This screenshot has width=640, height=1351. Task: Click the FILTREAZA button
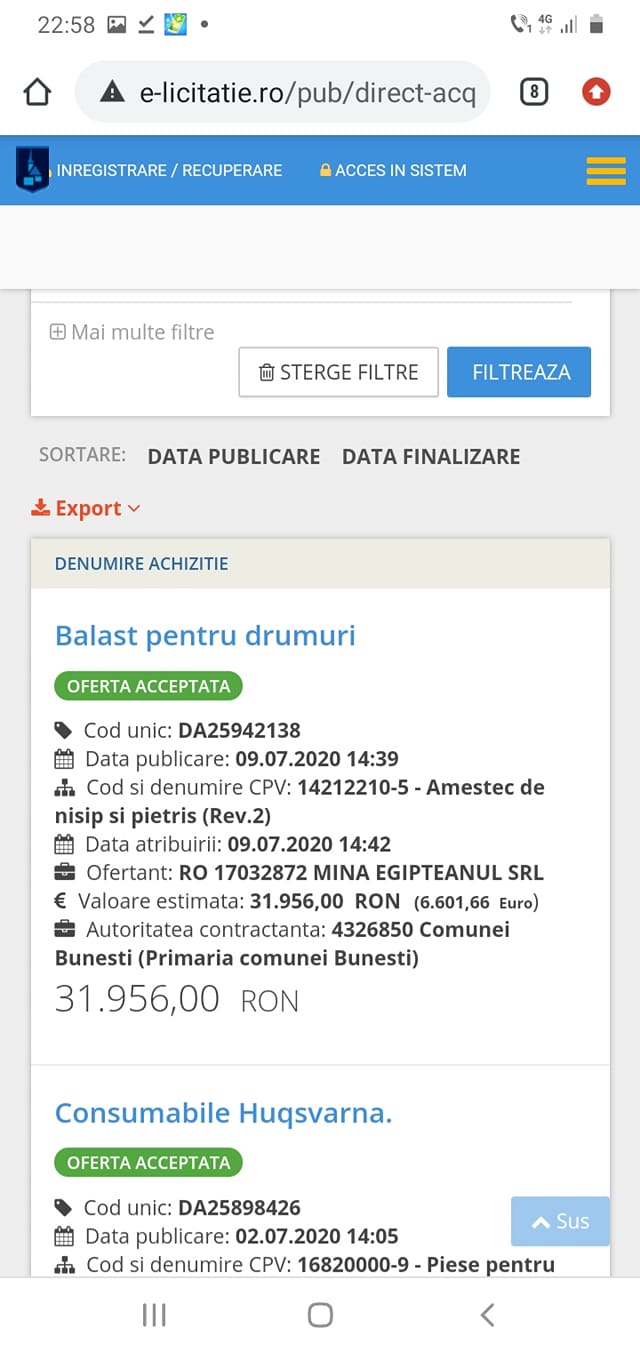(519, 372)
